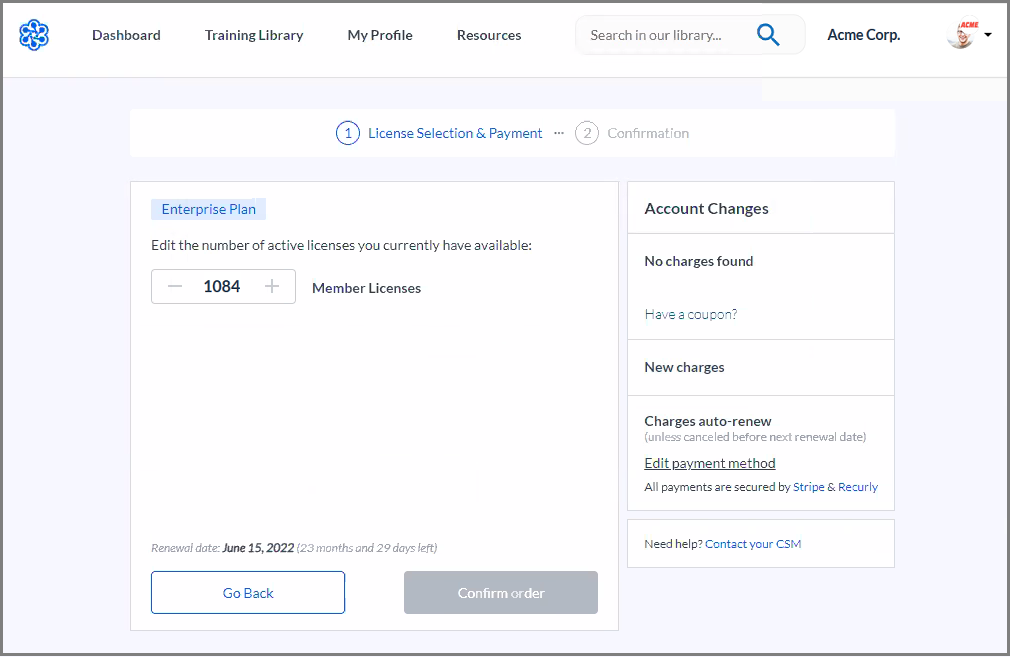Viewport: 1010px width, 657px height.
Task: Click the Confirm order button
Action: (x=501, y=593)
